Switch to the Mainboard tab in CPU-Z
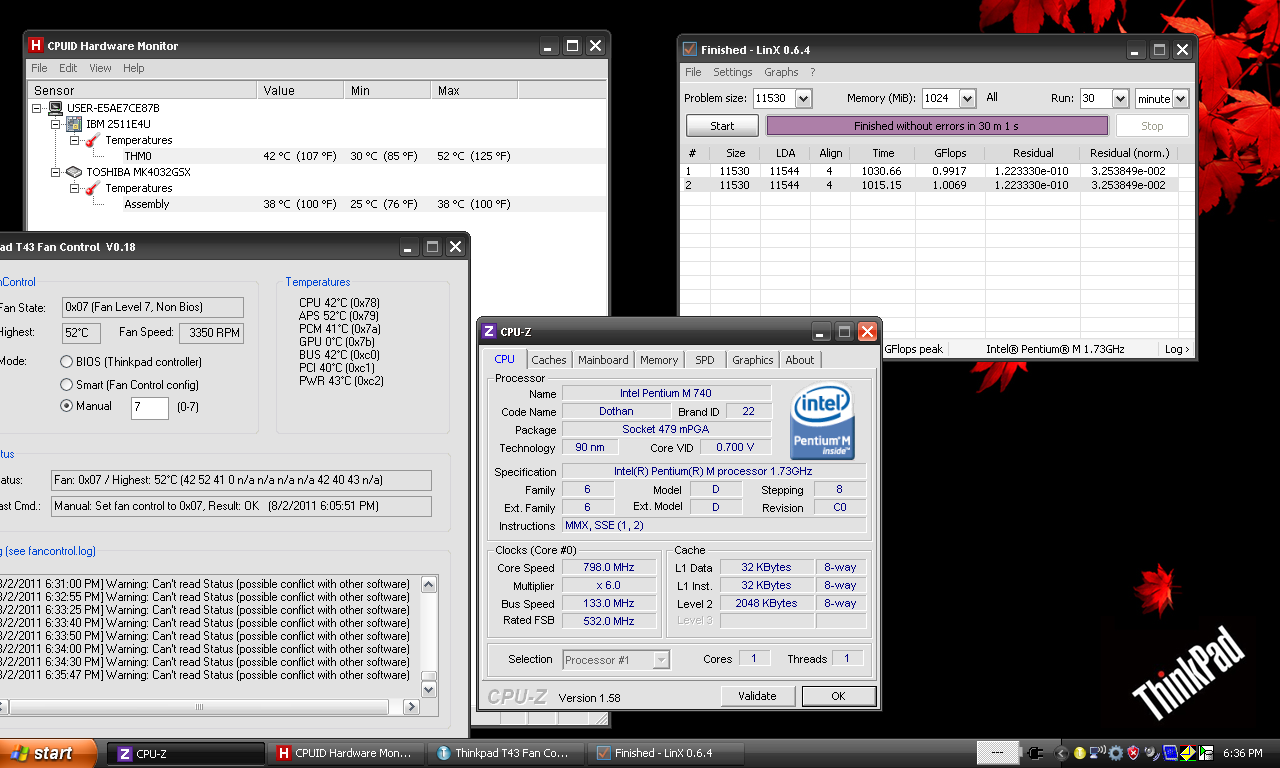Screen dimensions: 1280x768 (603, 360)
